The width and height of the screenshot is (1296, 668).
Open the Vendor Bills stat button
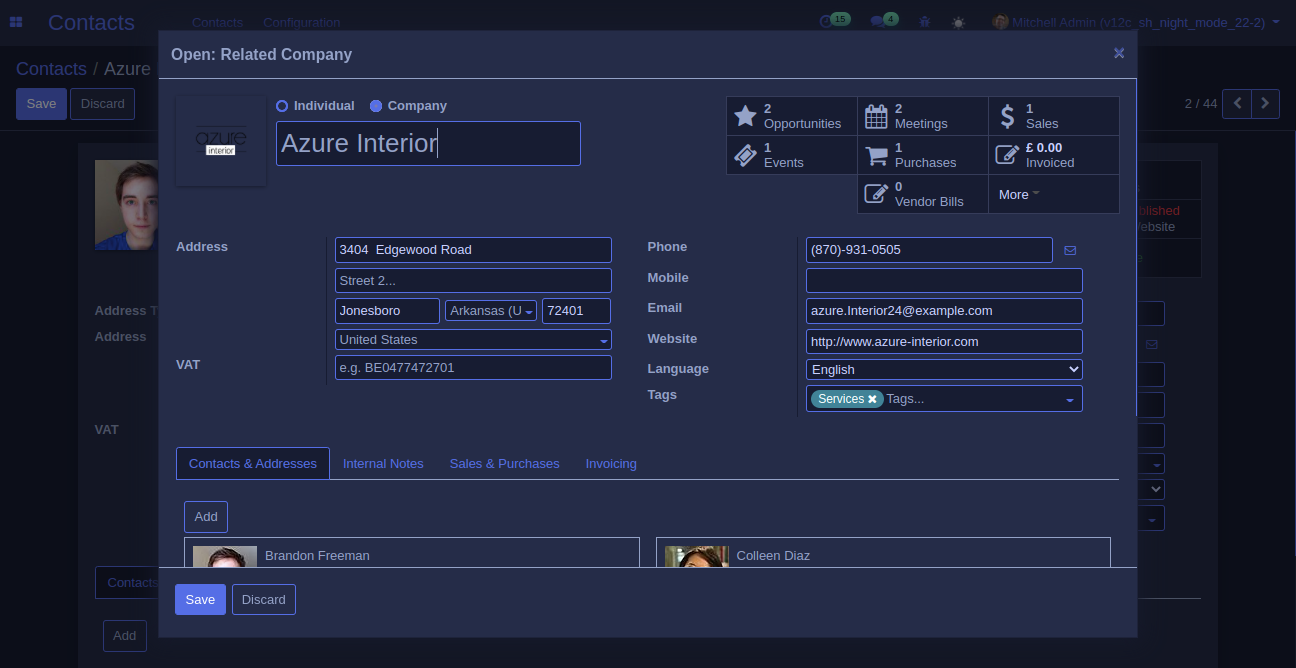923,194
